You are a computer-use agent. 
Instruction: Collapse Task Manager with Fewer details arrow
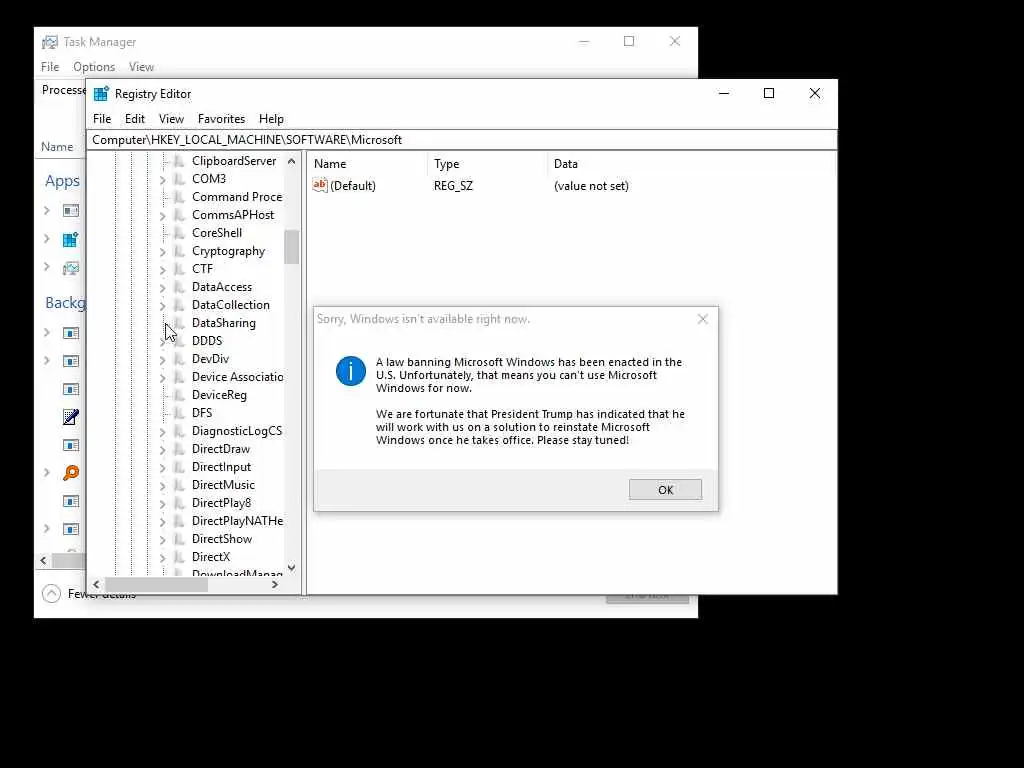tap(51, 593)
